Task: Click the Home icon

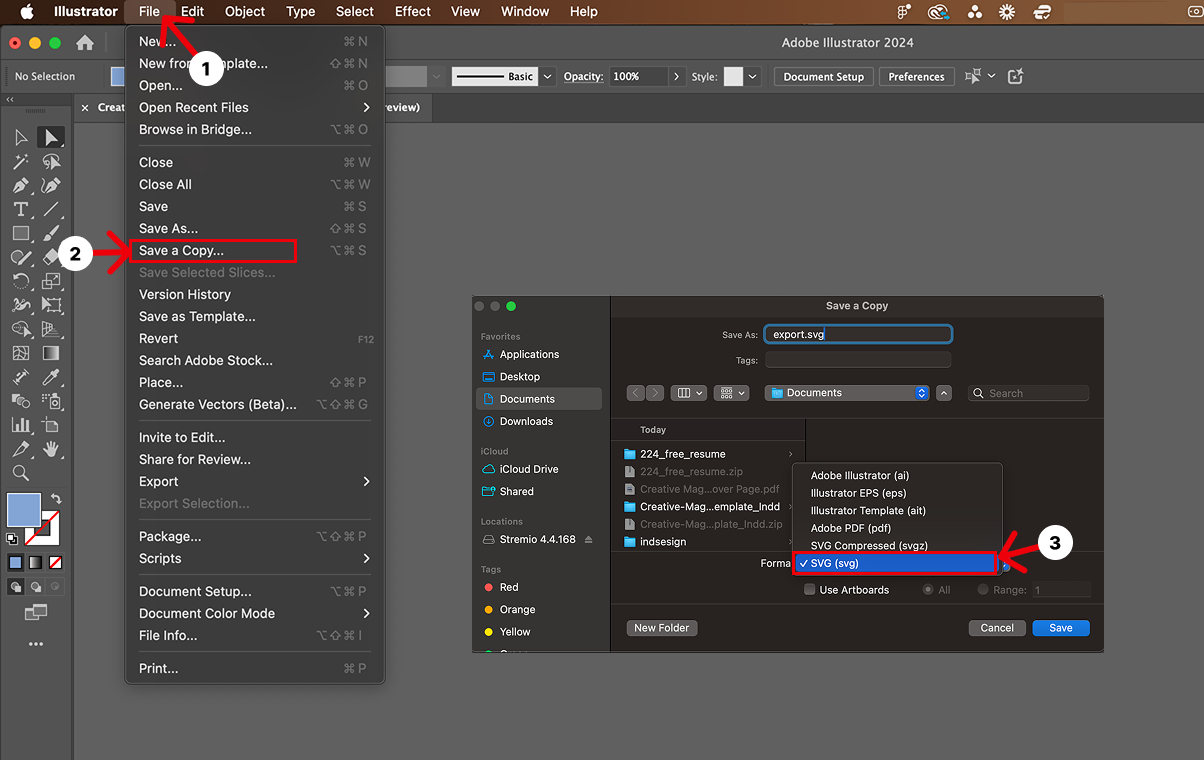Action: [x=85, y=43]
